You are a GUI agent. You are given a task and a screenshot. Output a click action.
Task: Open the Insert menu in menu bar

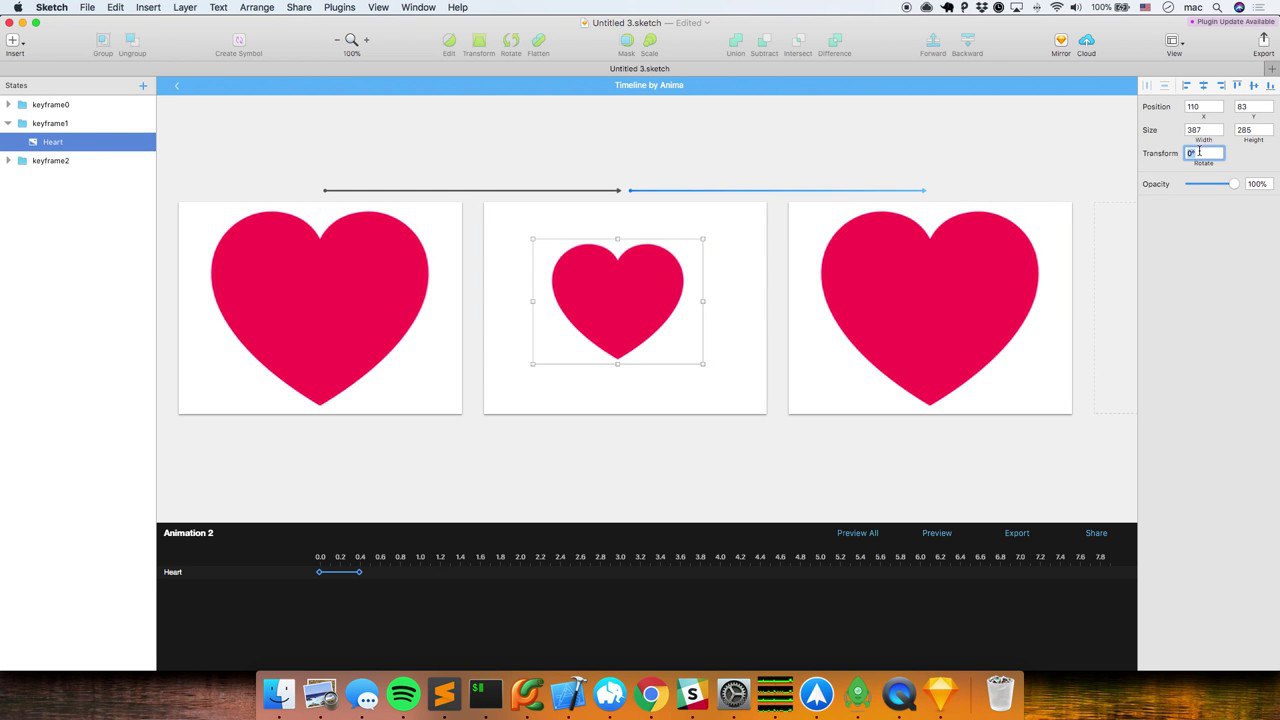pyautogui.click(x=148, y=7)
